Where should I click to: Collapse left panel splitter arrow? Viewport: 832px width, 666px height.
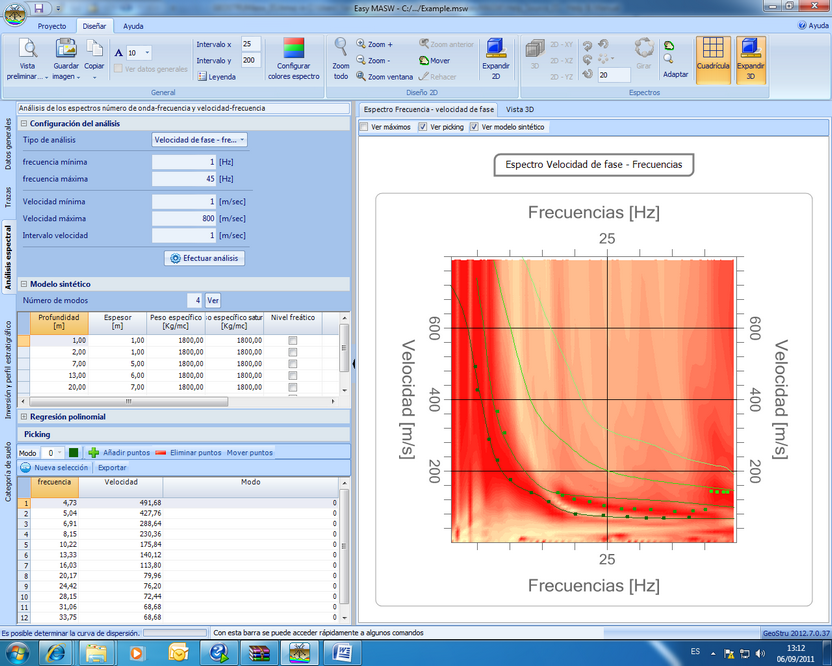coord(353,364)
